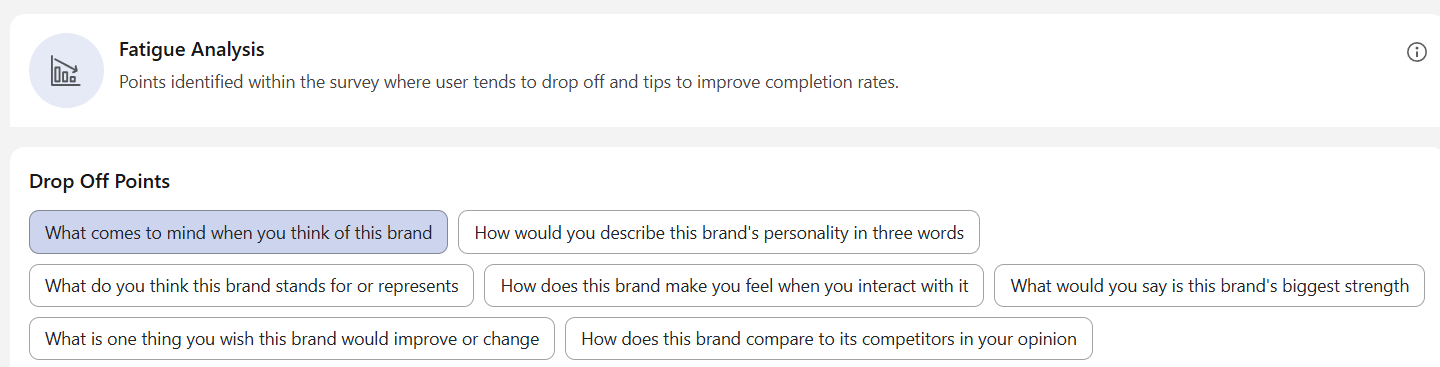Click the description about improving completion rates
The image size is (1440, 367).
509,82
